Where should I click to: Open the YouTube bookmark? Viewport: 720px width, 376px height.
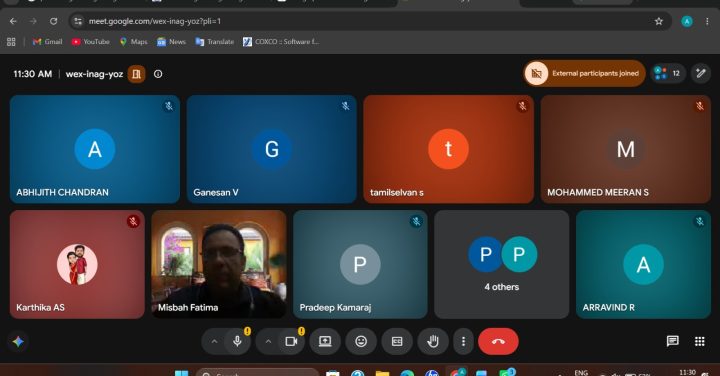coord(90,42)
